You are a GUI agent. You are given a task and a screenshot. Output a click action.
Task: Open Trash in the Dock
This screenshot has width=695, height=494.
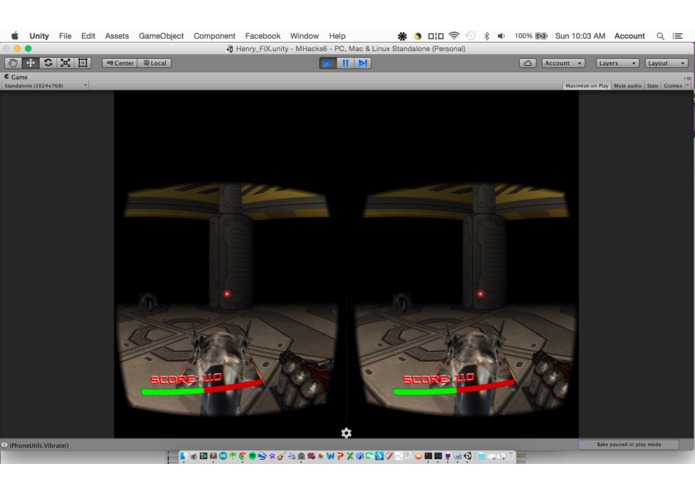click(x=511, y=456)
